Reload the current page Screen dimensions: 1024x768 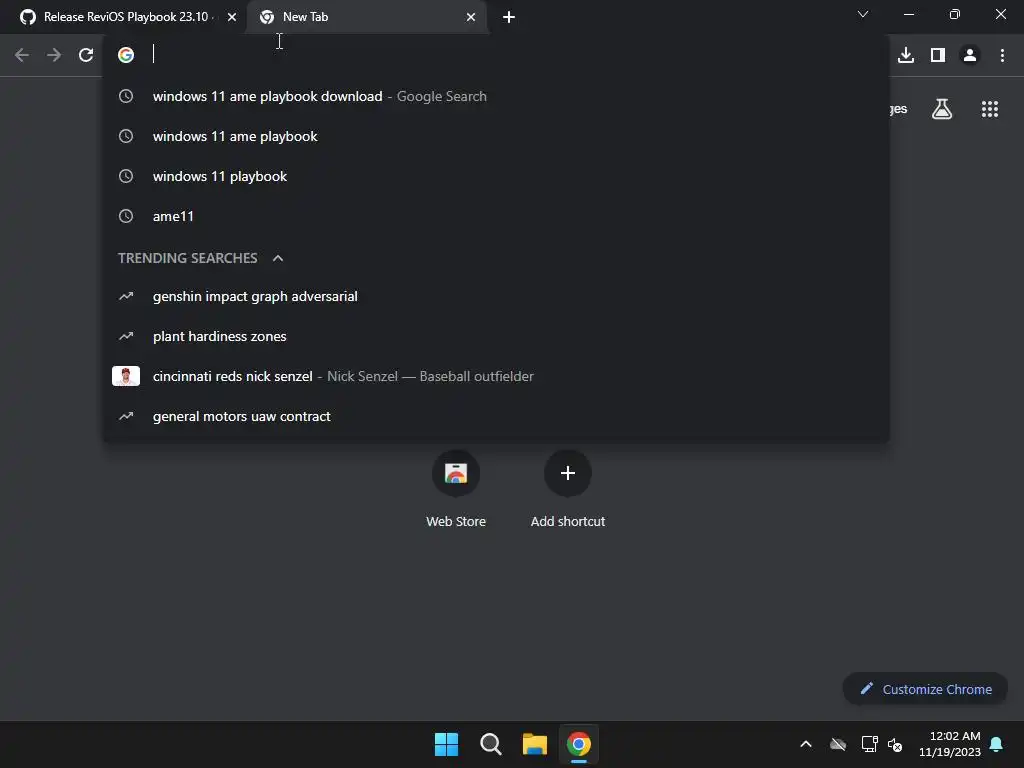(x=86, y=55)
